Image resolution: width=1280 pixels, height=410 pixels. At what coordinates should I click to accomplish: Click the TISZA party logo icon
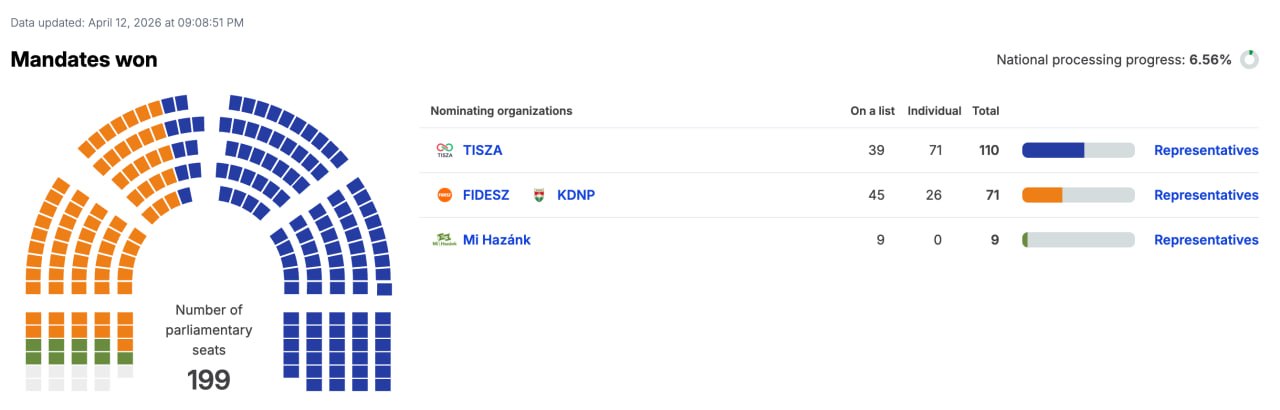pos(445,150)
